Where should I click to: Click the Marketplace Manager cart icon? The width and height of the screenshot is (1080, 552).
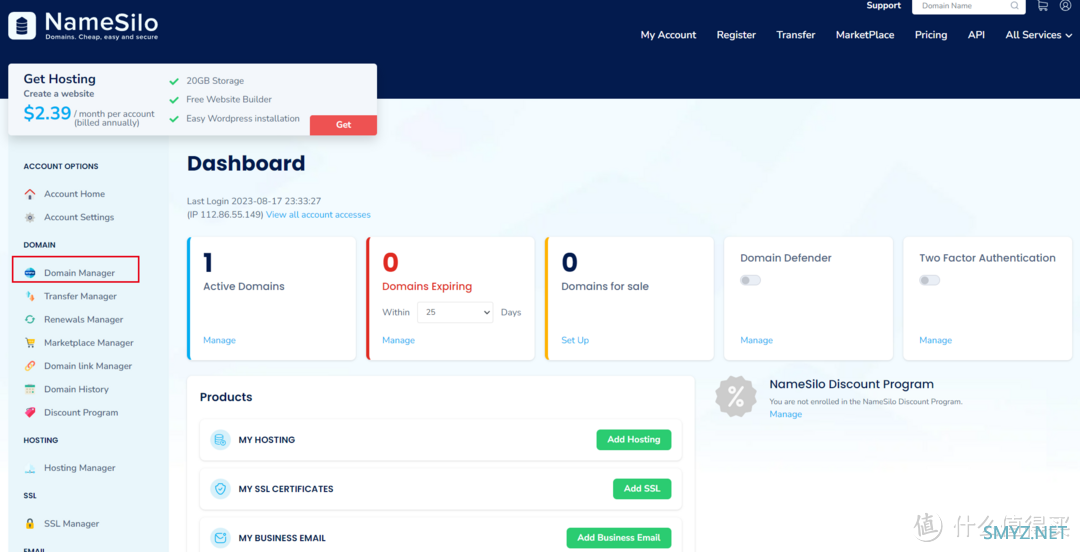[x=30, y=343]
